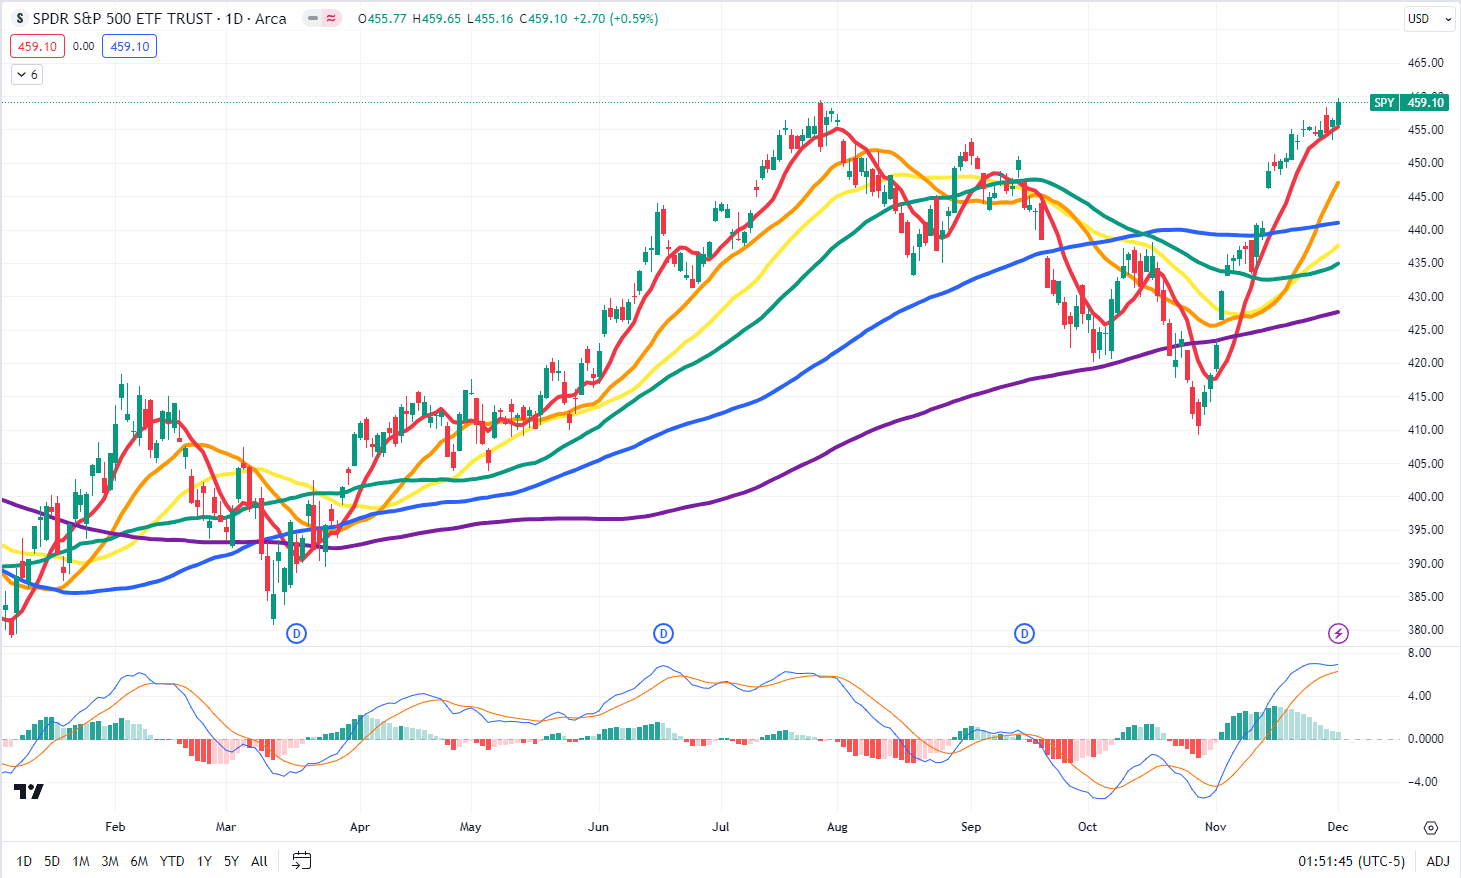This screenshot has height=878, width=1461.
Task: Click the O455.77 open value
Action: [382, 19]
